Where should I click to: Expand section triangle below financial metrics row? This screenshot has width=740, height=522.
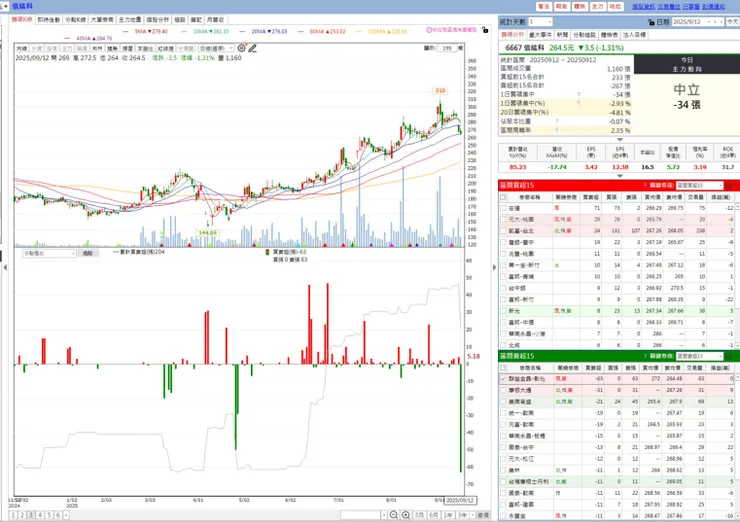point(620,176)
